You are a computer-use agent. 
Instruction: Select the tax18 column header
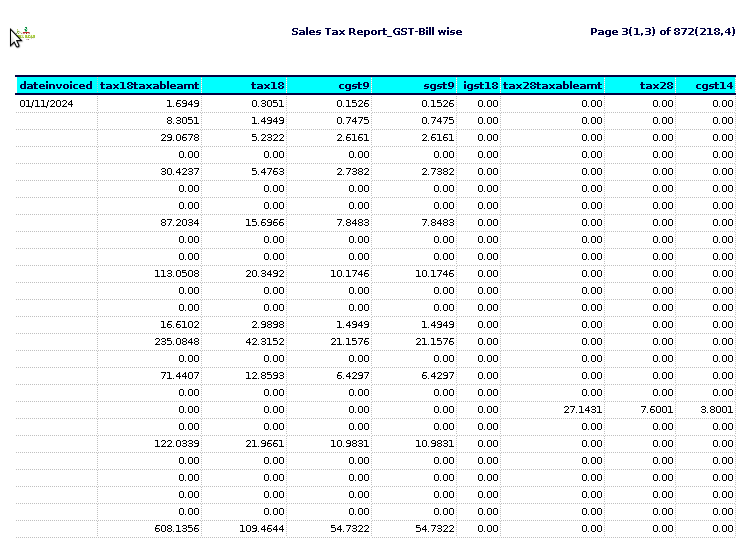tap(244, 85)
